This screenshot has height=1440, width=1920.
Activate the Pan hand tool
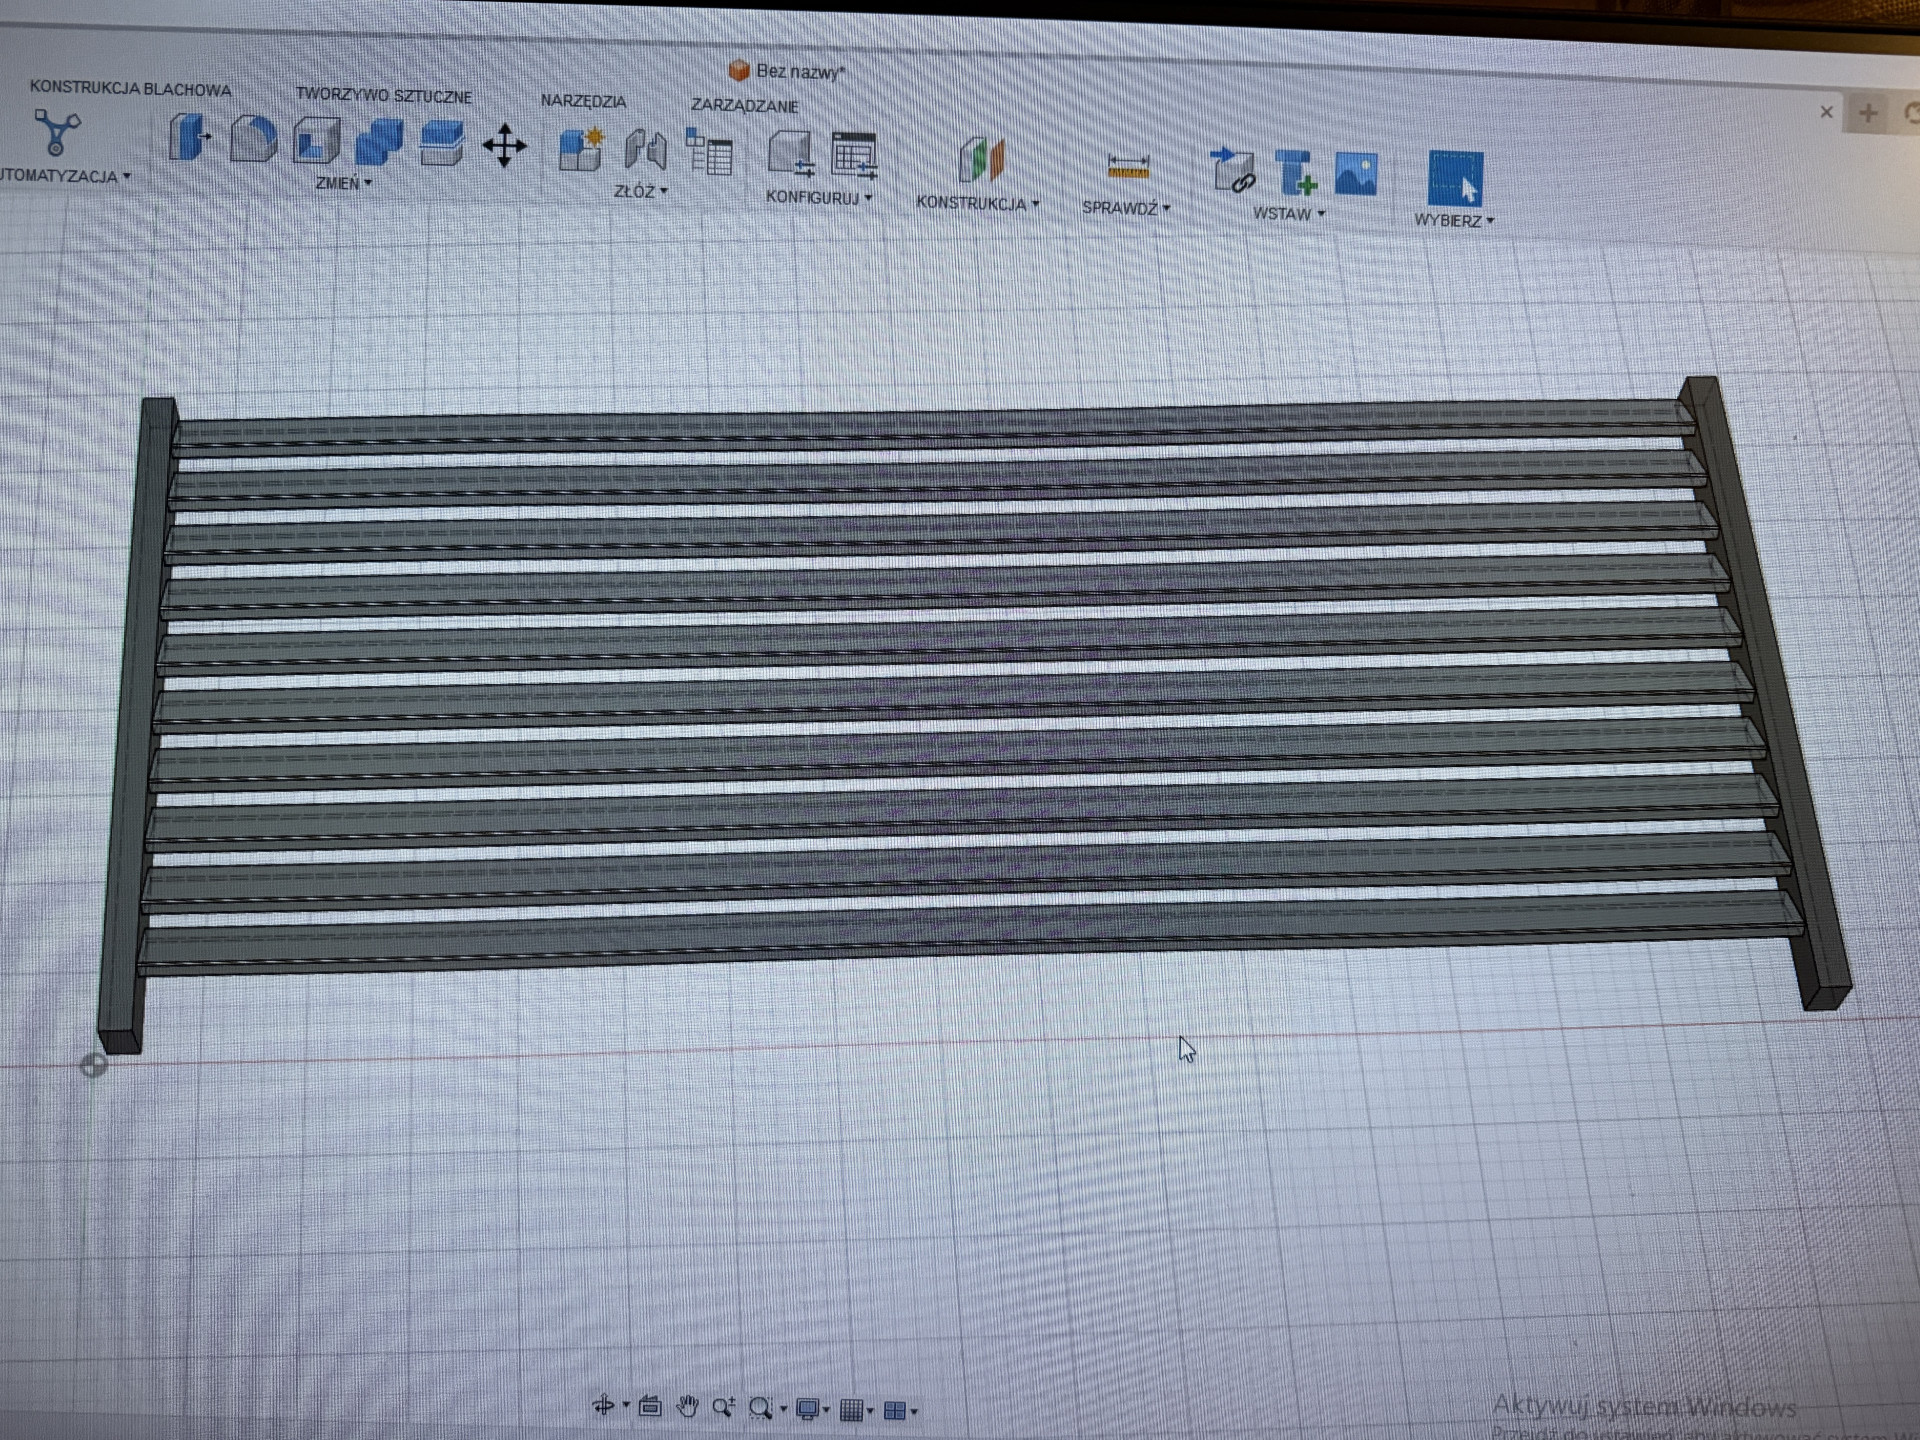point(687,1407)
